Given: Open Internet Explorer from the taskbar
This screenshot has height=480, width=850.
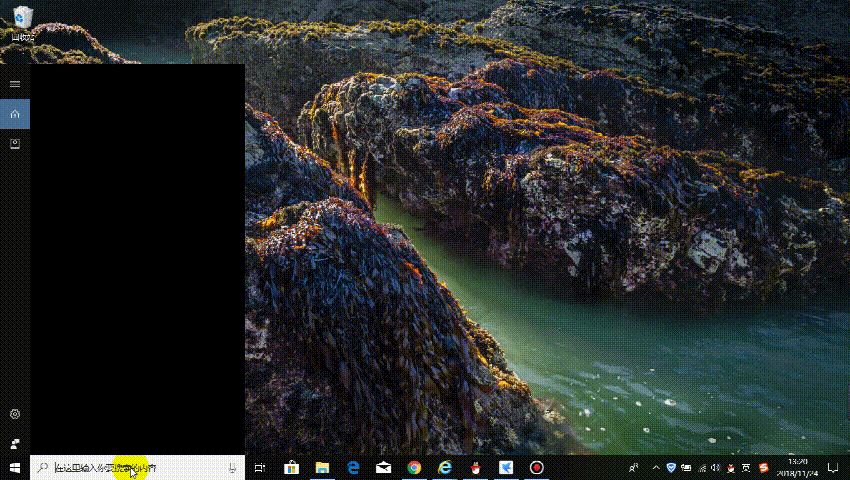Looking at the screenshot, I should coord(445,468).
